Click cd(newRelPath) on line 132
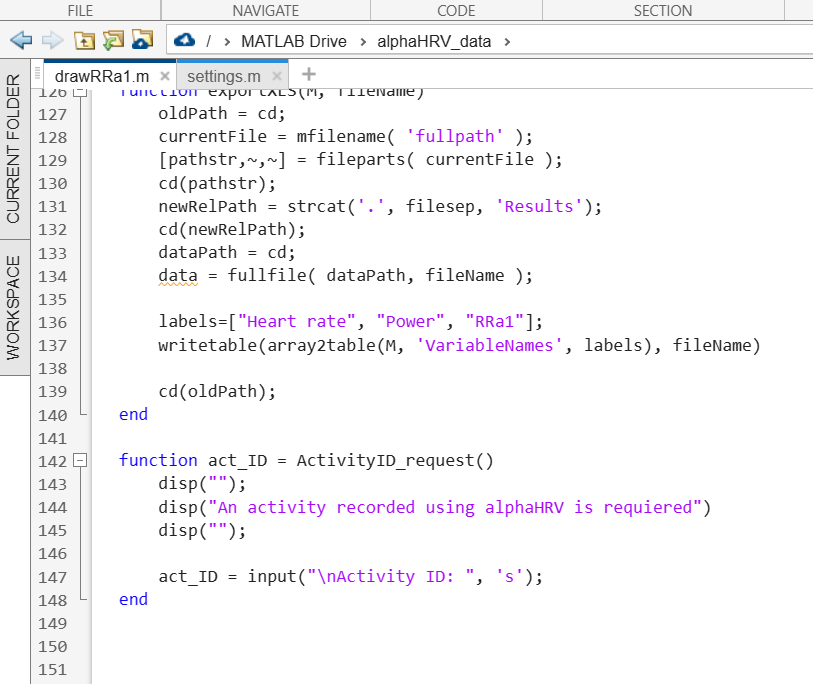This screenshot has width=813, height=684. pyautogui.click(x=232, y=229)
